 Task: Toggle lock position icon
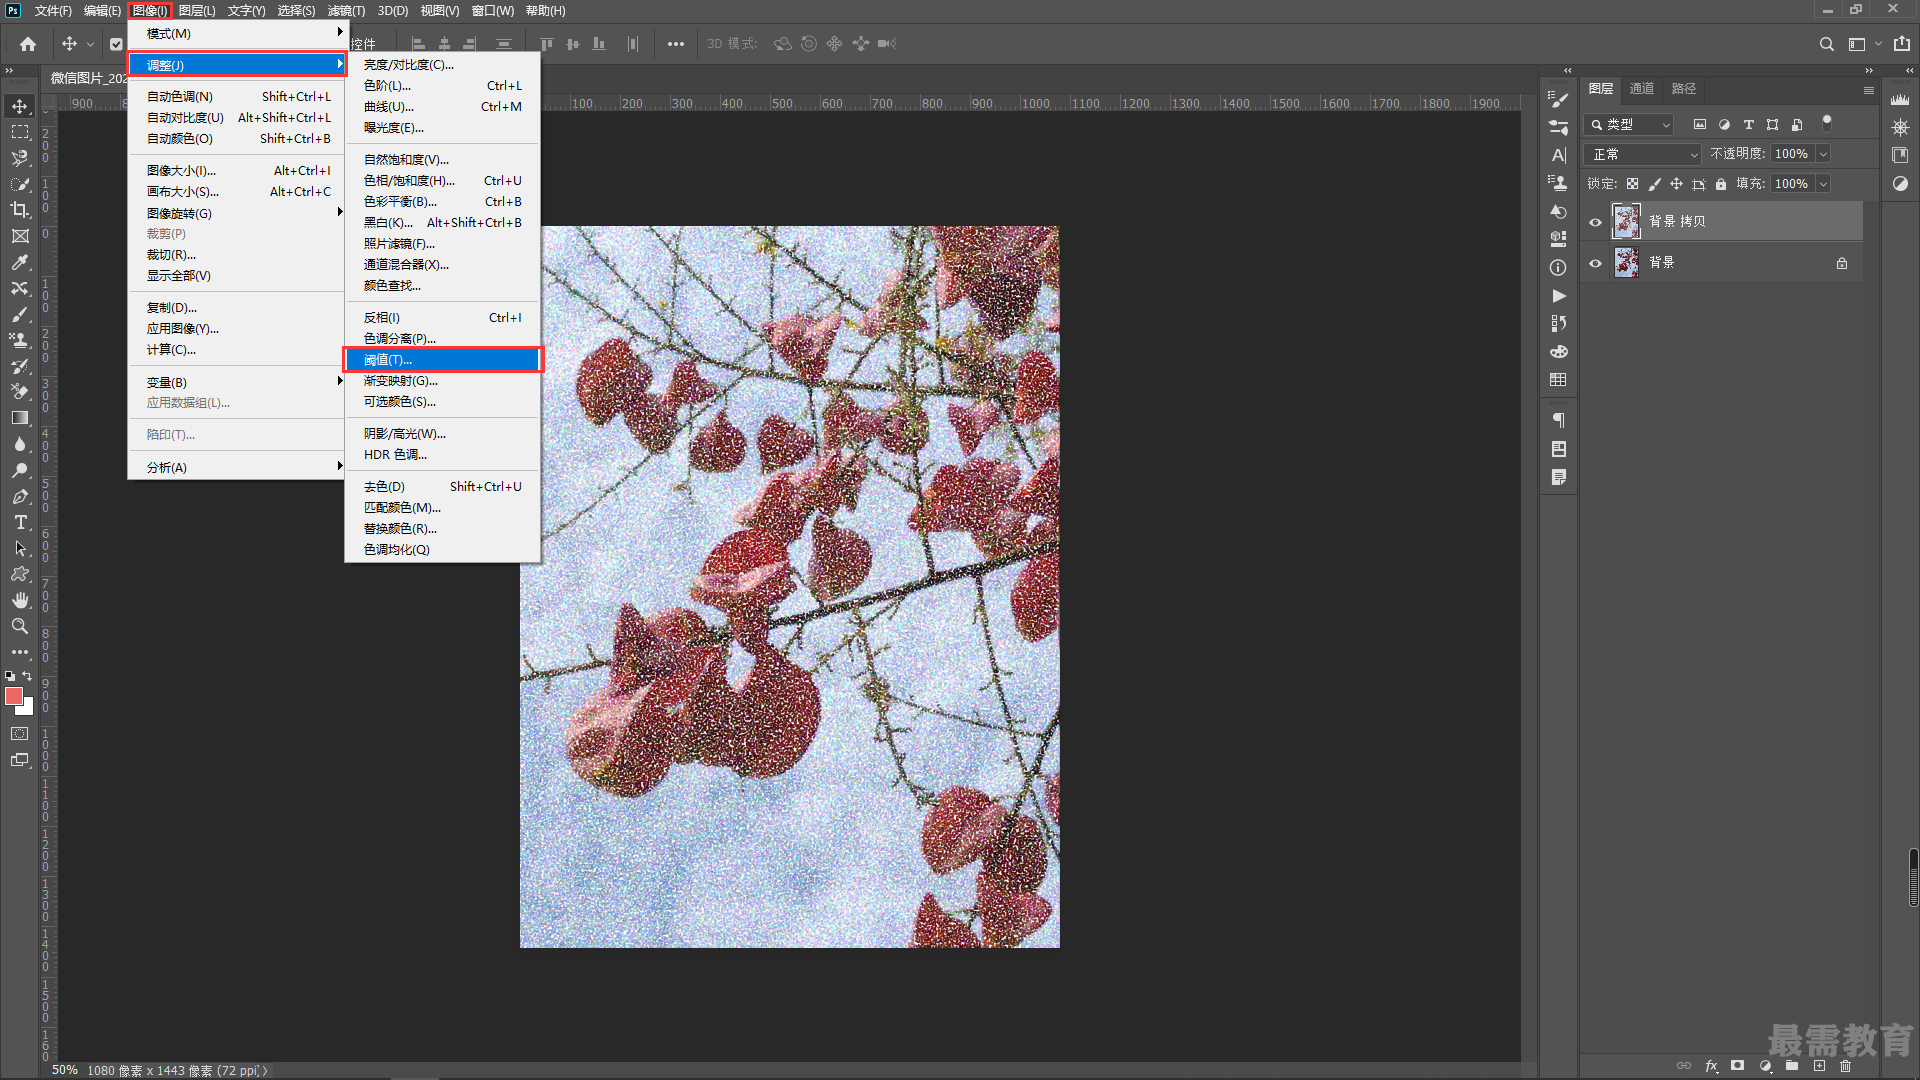coord(1676,184)
